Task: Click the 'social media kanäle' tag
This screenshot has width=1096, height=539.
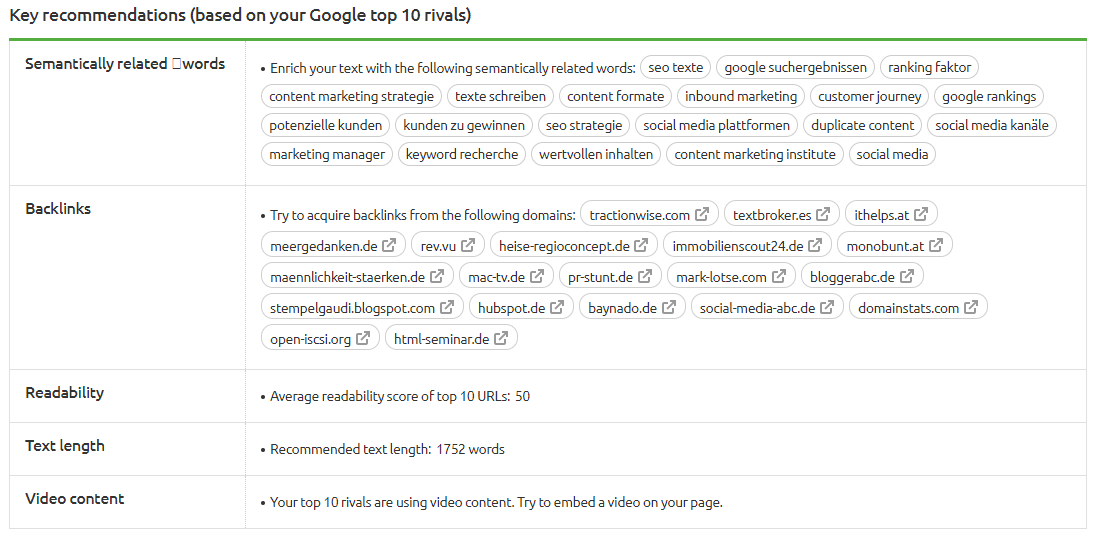Action: click(x=992, y=126)
